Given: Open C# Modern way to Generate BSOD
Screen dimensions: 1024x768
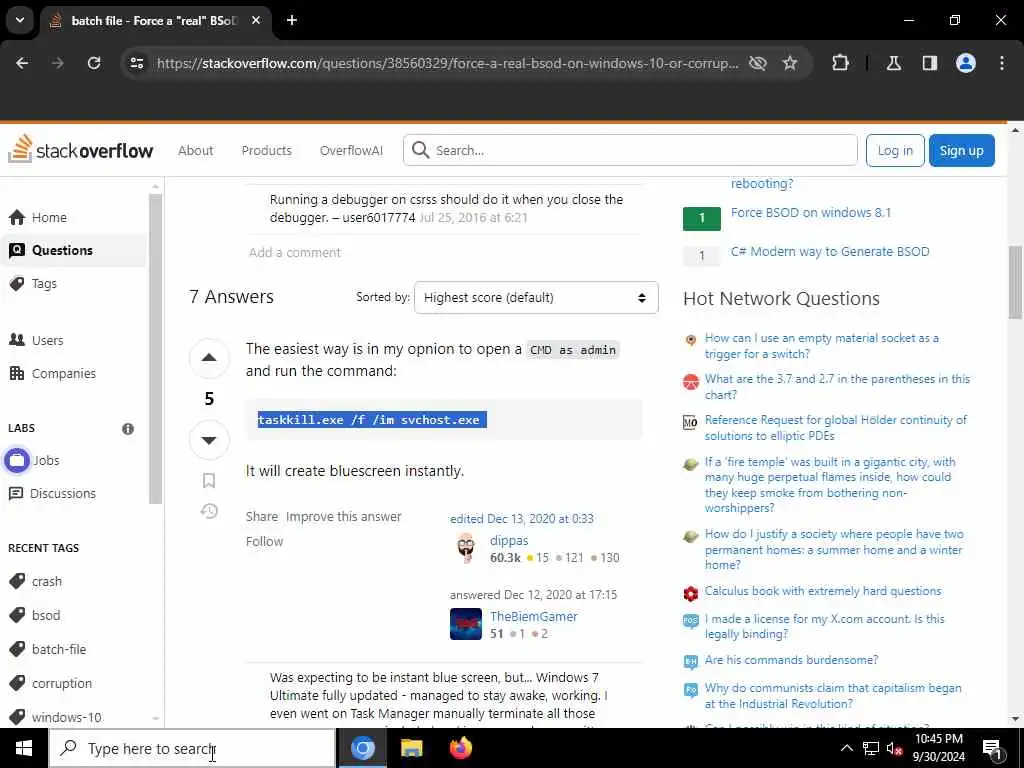Looking at the screenshot, I should tap(829, 251).
